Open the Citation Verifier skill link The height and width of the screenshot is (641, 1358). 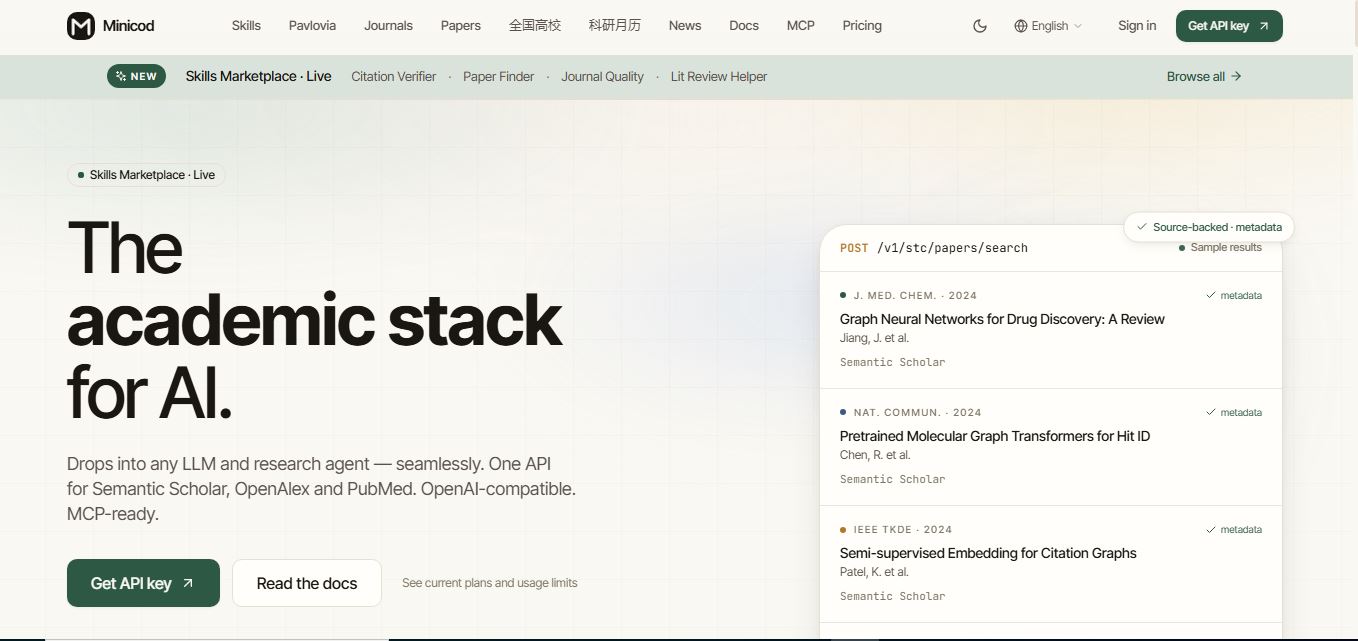(393, 77)
